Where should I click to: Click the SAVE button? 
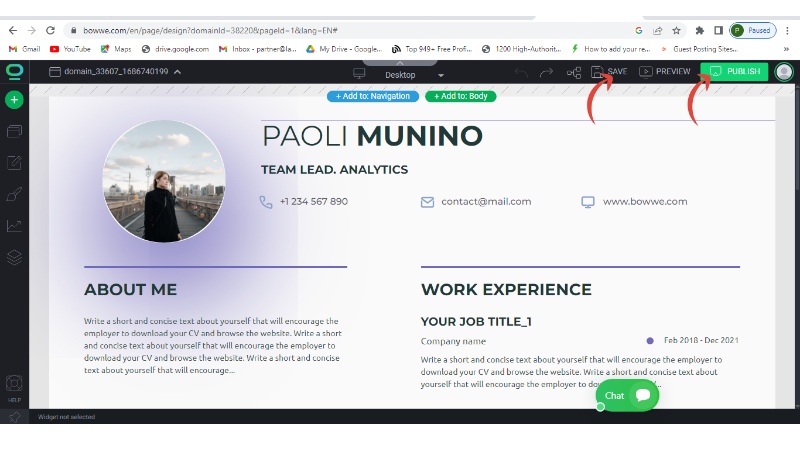click(609, 71)
